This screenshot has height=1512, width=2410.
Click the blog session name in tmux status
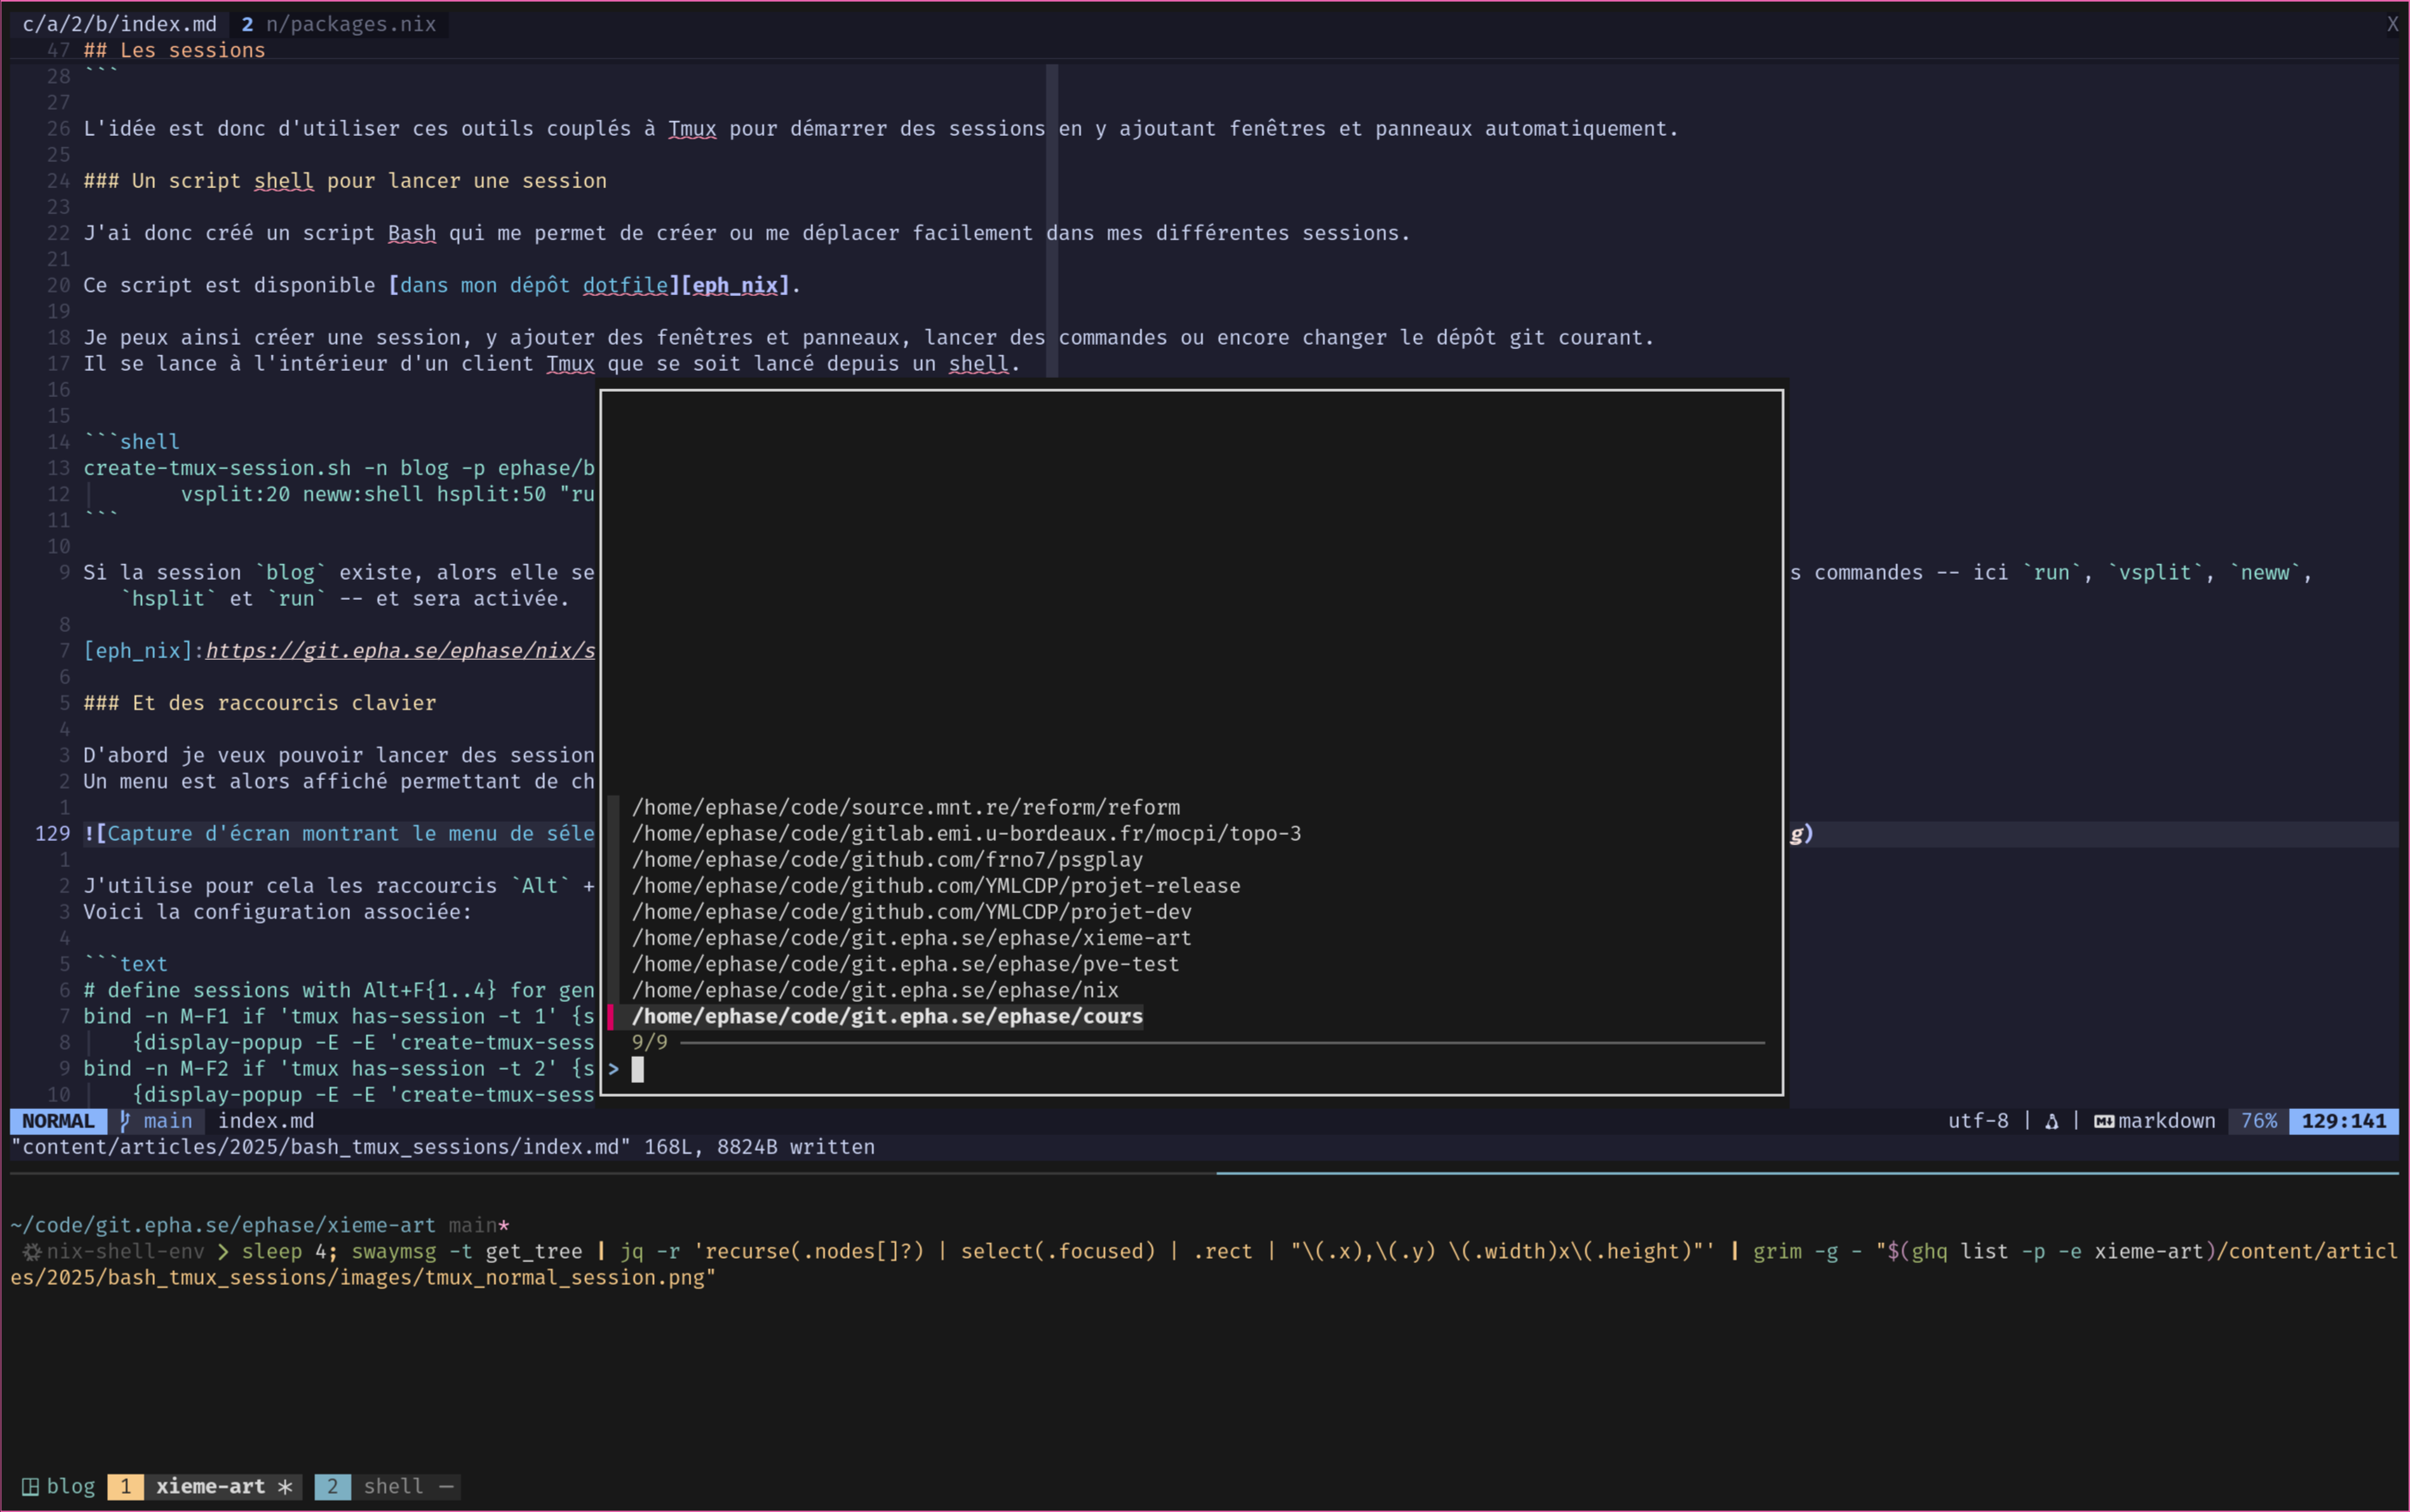71,1486
